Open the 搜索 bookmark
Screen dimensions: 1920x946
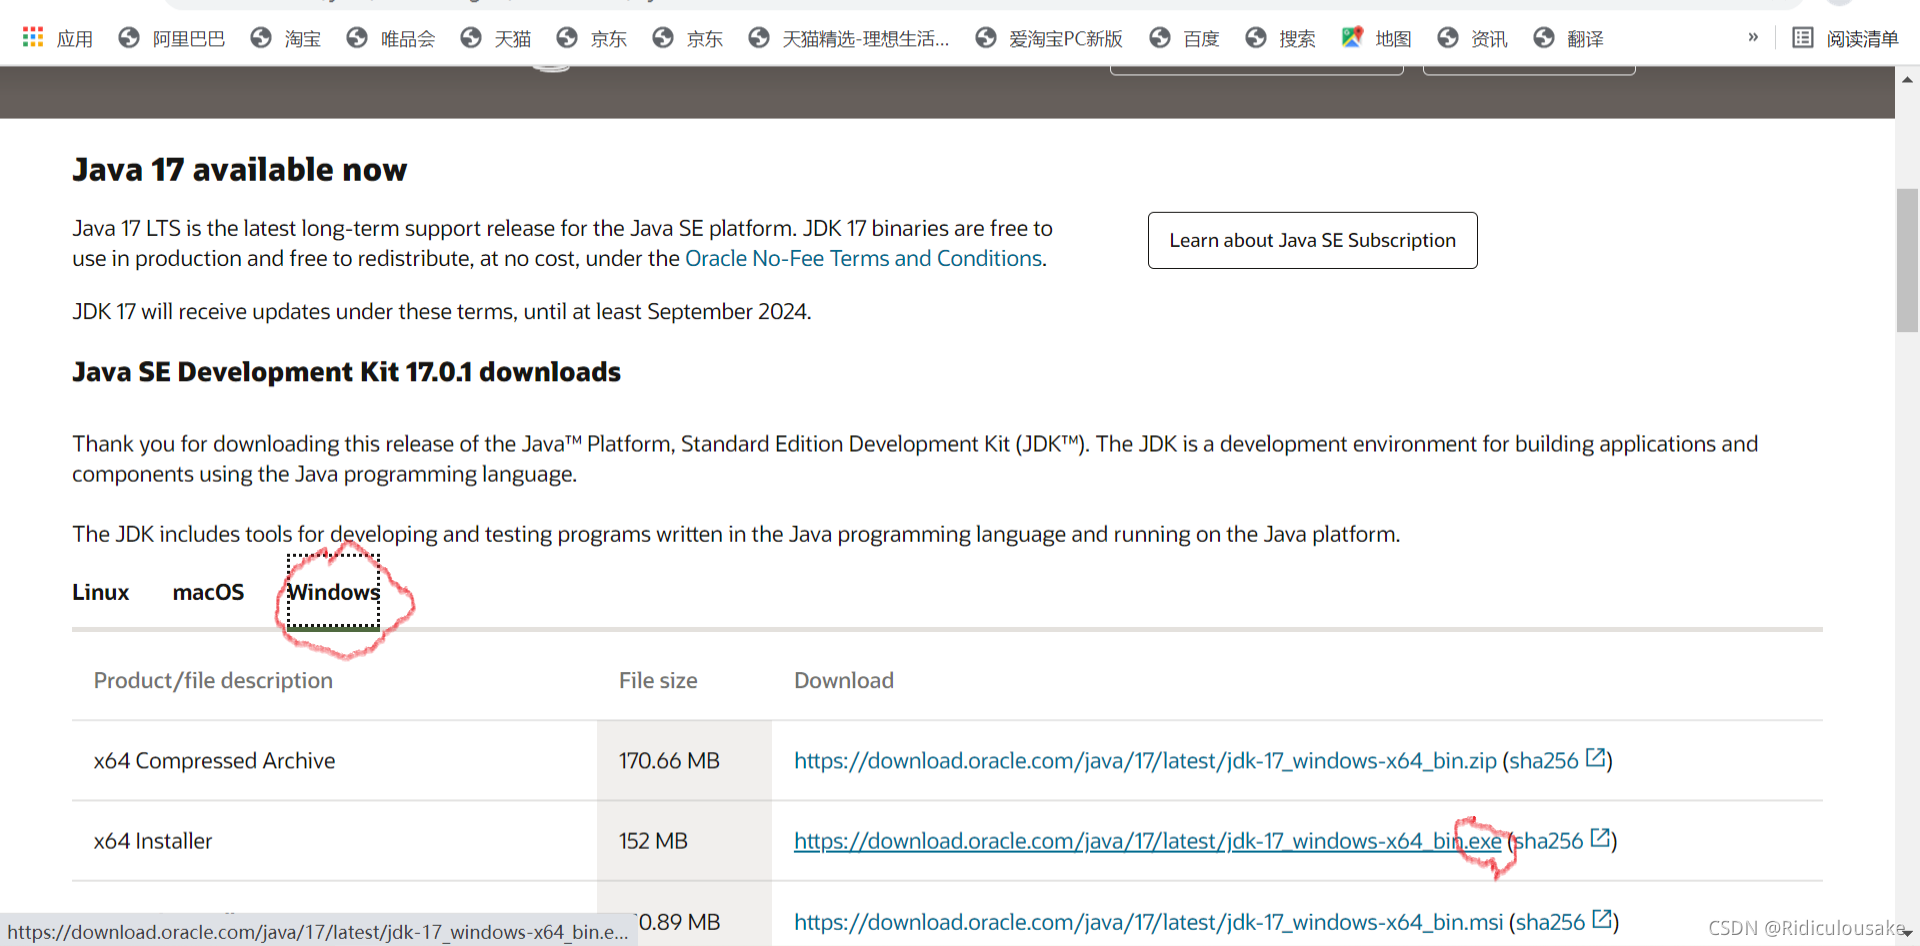(1281, 38)
